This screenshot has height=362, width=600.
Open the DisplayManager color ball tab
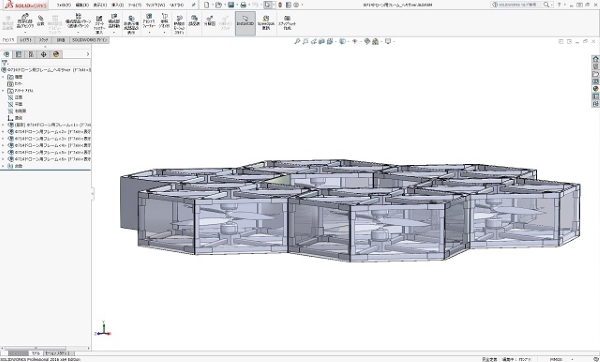tap(56, 54)
